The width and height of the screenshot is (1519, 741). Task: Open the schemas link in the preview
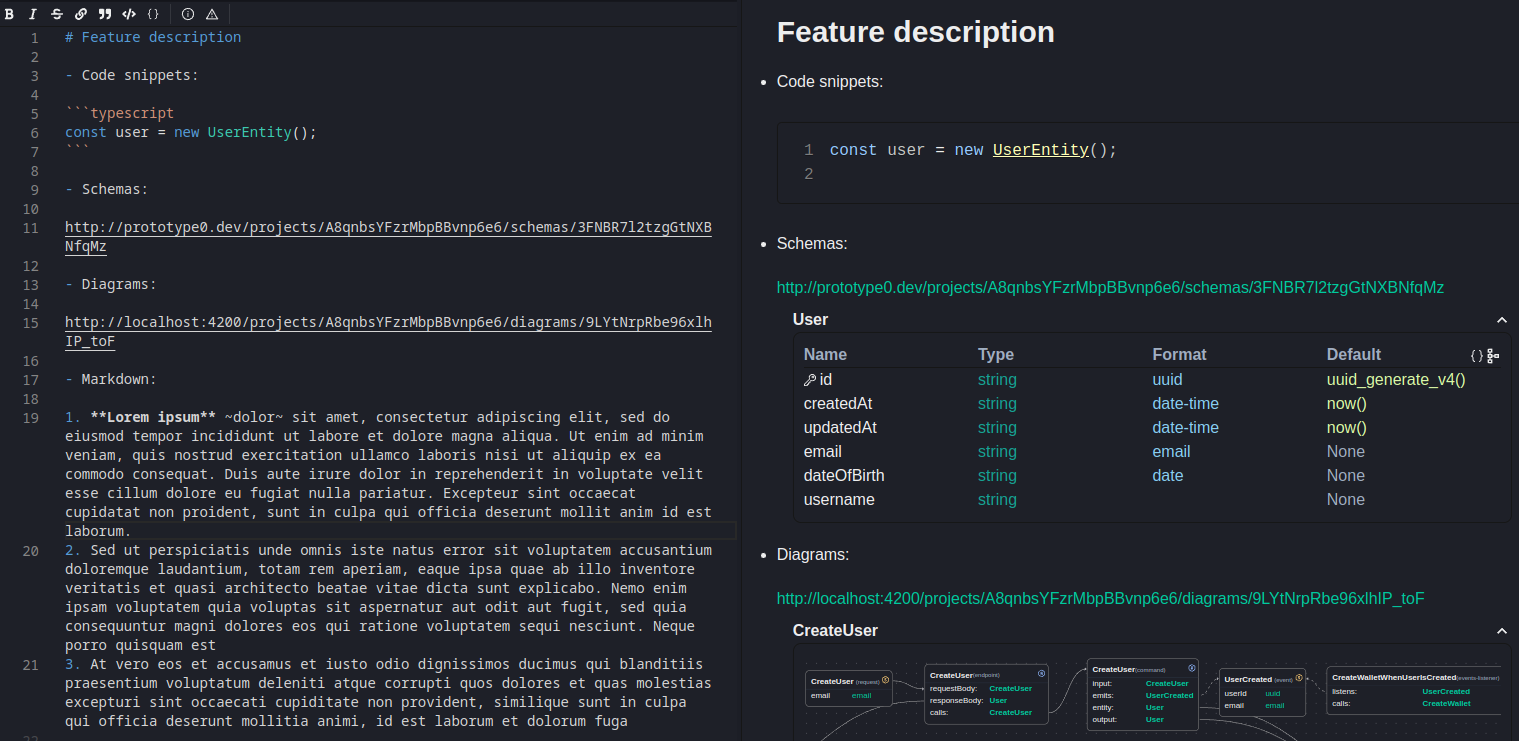[x=1110, y=288]
